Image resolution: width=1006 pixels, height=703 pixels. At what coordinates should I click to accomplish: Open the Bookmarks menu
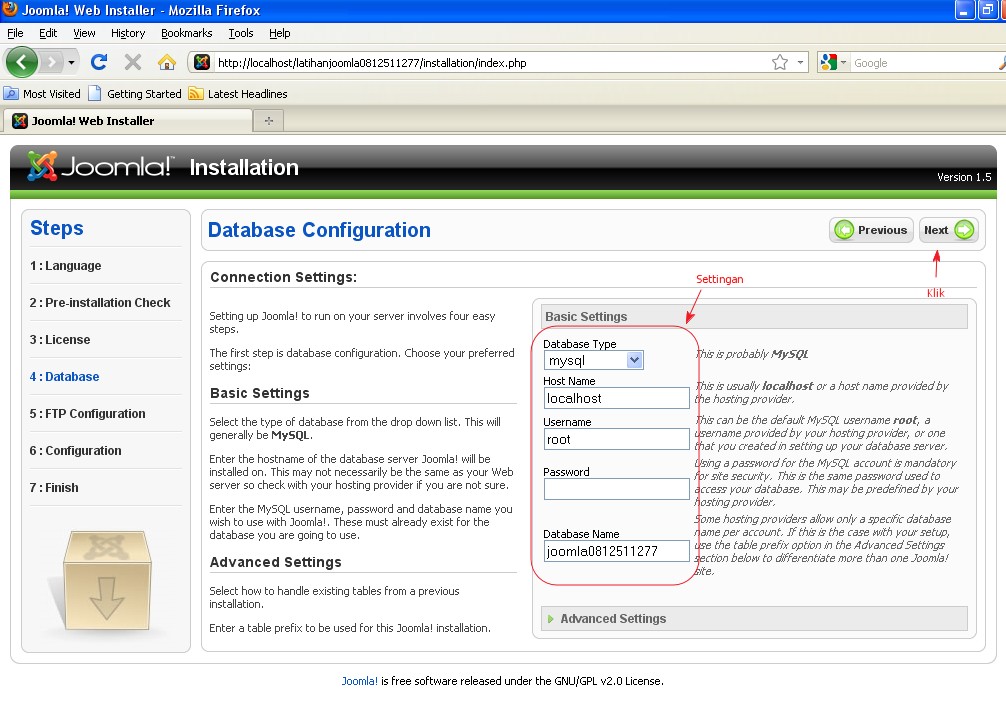tap(187, 33)
